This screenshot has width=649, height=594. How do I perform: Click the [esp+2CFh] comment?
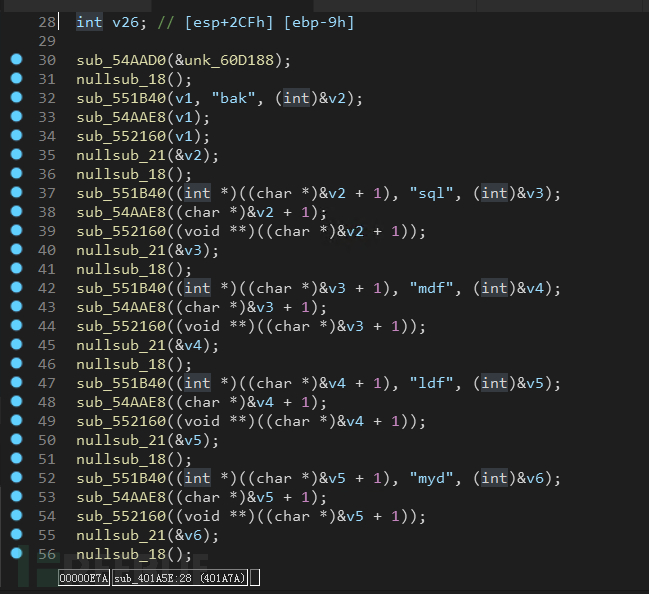click(x=229, y=22)
